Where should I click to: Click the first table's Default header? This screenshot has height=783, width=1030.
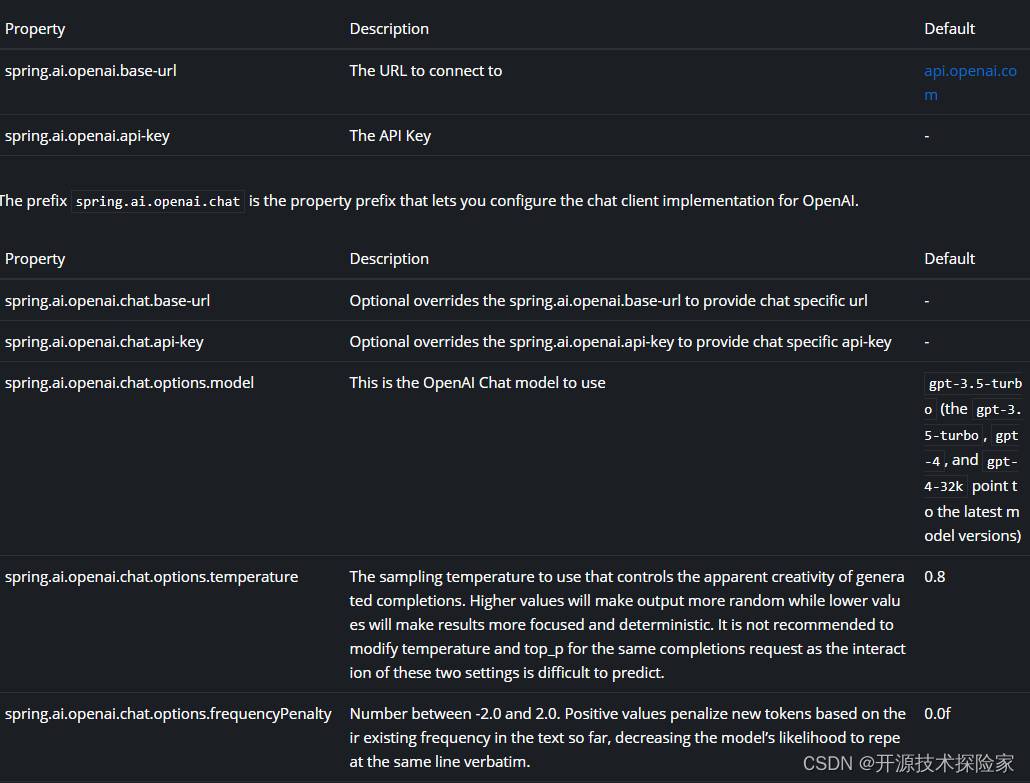point(949,29)
